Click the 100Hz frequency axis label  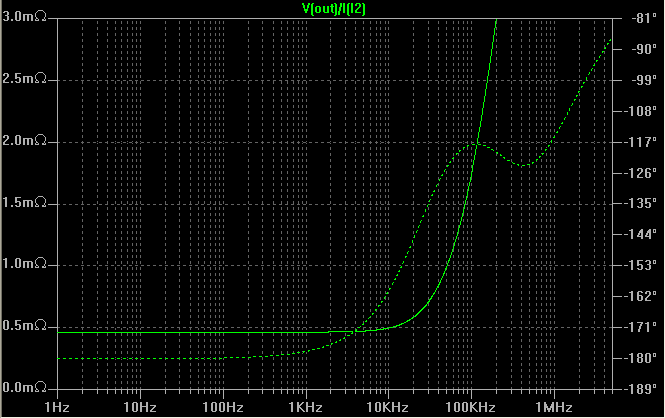[x=223, y=408]
